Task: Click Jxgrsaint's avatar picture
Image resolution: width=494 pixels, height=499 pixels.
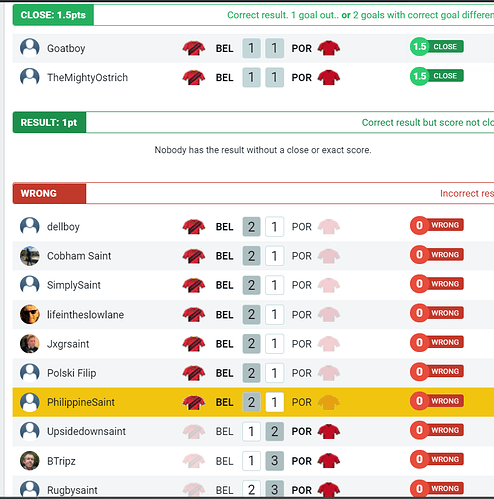Action: click(30, 344)
